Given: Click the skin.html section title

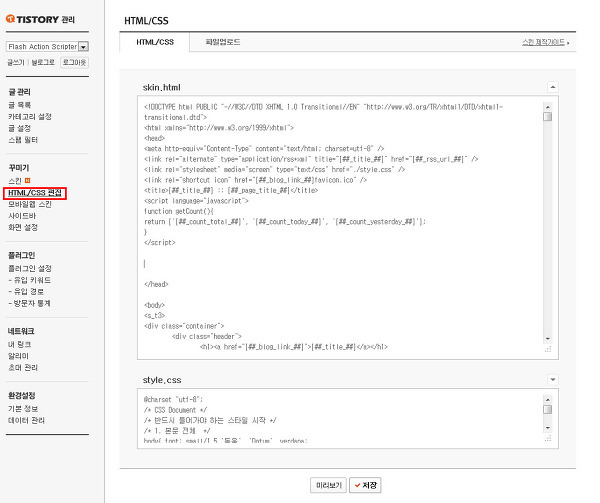Looking at the screenshot, I should (x=161, y=88).
